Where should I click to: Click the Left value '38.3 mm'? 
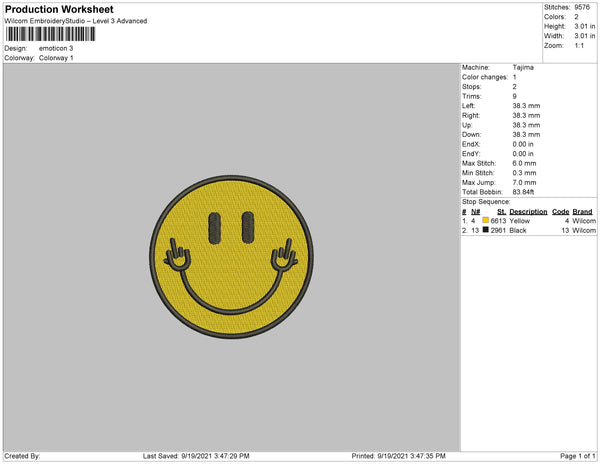[527, 106]
